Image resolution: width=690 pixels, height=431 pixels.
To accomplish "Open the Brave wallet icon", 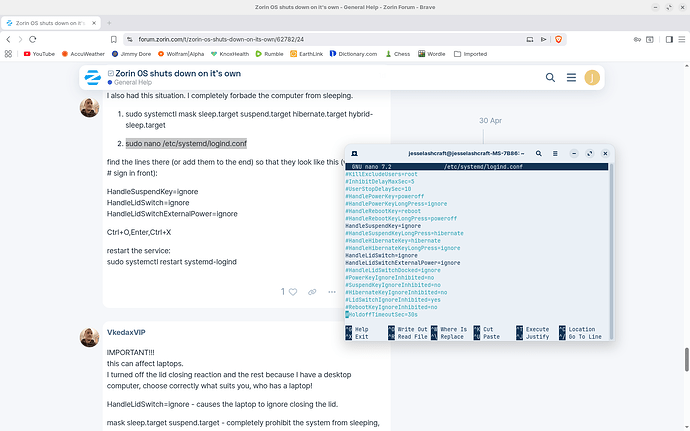I will [x=650, y=39].
